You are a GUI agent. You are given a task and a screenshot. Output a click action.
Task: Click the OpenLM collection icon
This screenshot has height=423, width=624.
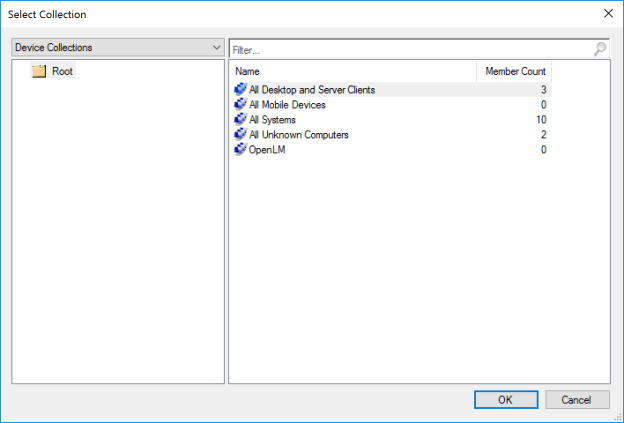(x=240, y=150)
